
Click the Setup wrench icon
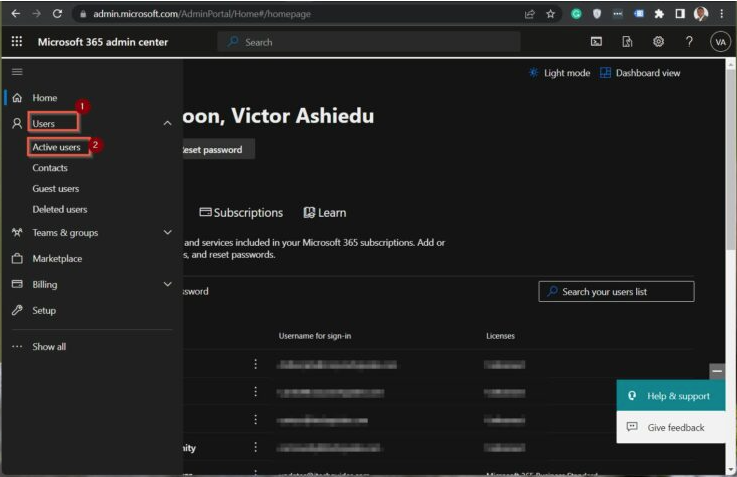coord(17,310)
